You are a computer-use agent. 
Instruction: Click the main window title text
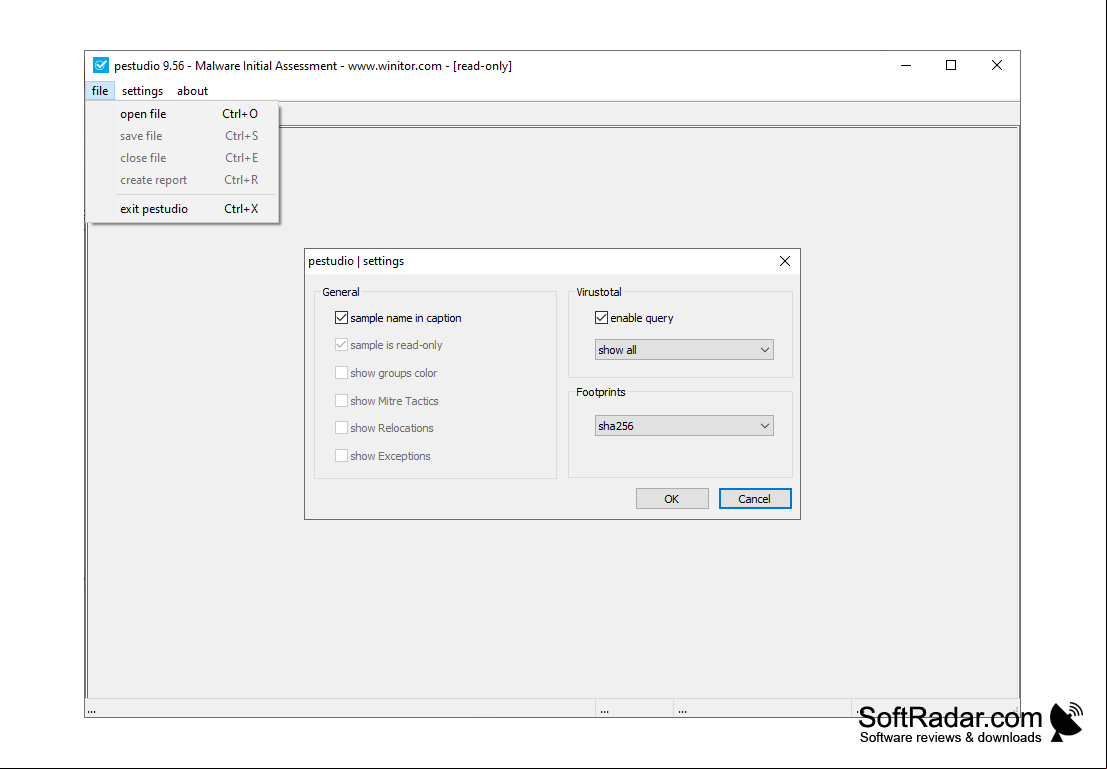coord(313,66)
